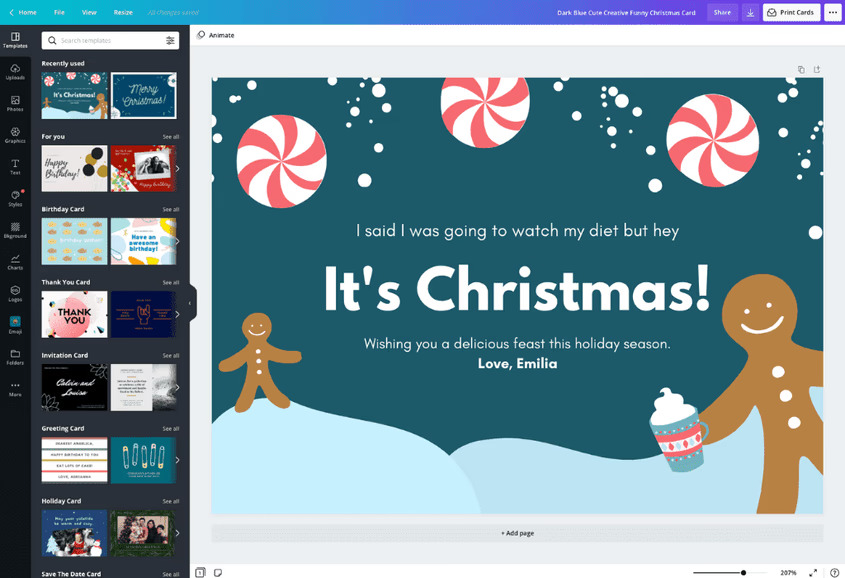Click See all next to Thank You Card

tap(171, 282)
